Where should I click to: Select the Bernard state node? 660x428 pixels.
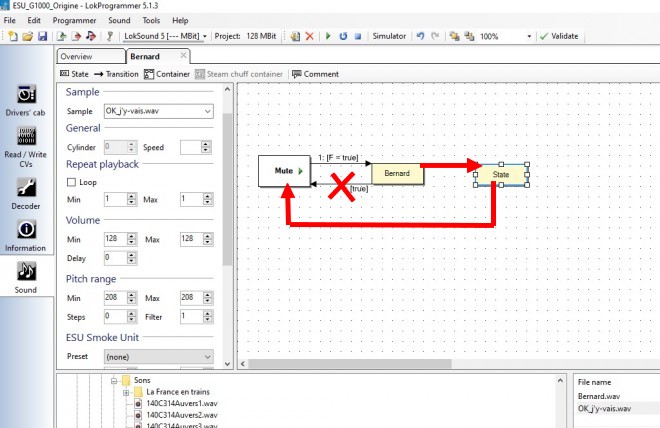(397, 174)
